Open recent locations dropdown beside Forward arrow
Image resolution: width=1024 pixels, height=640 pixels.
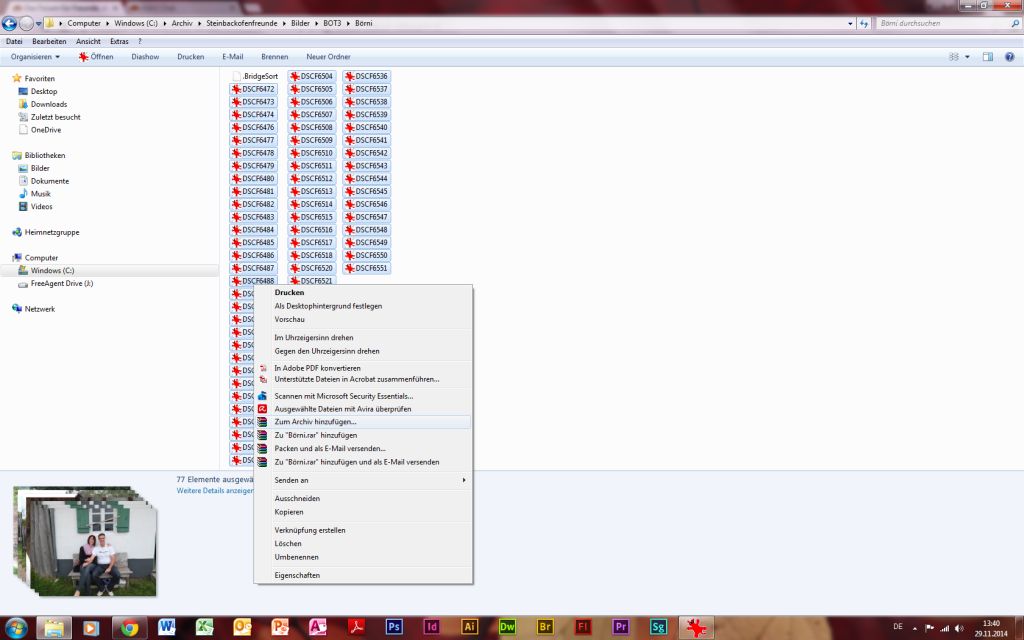(x=39, y=24)
